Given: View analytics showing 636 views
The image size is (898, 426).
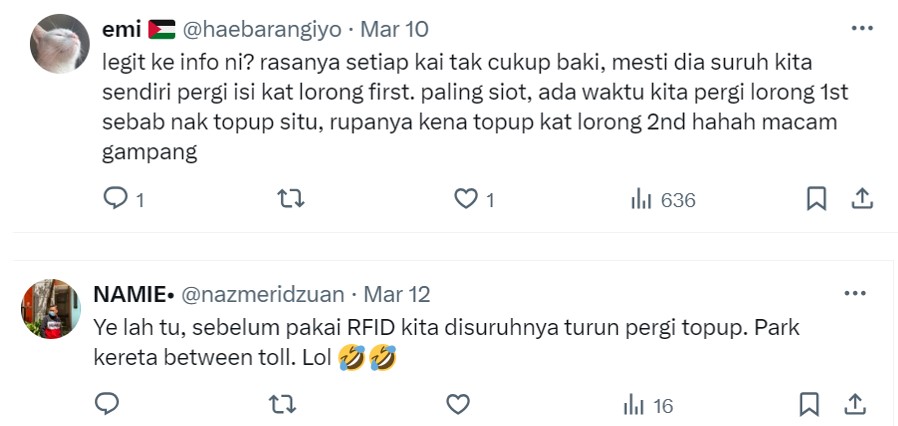Looking at the screenshot, I should [x=663, y=200].
